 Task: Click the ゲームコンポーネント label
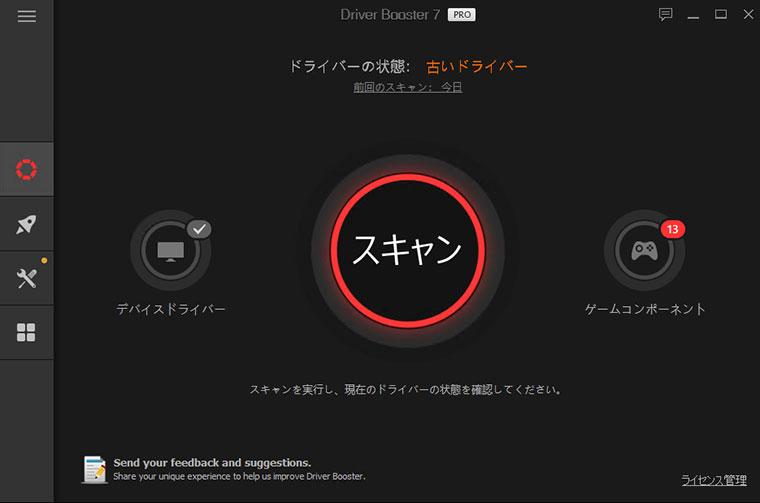(x=645, y=309)
